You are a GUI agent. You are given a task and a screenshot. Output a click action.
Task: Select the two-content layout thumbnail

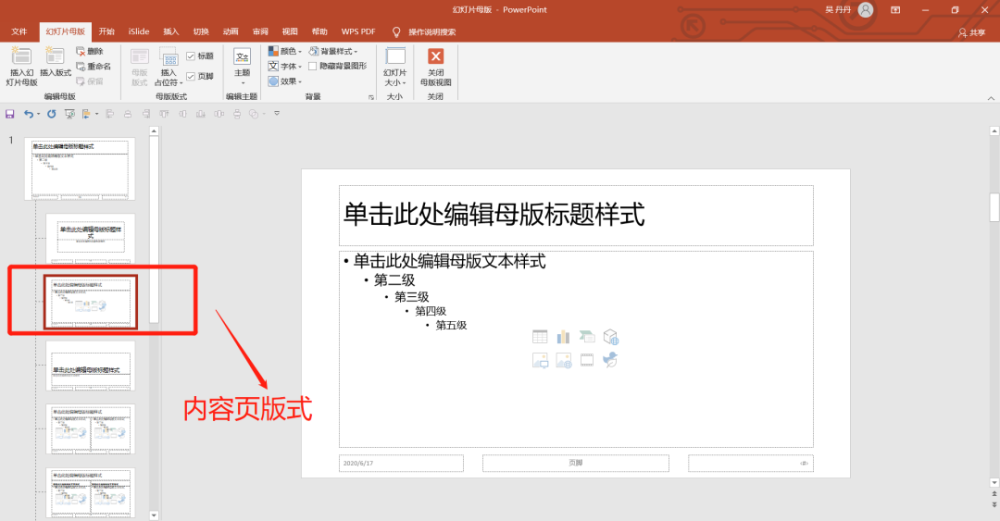91,429
